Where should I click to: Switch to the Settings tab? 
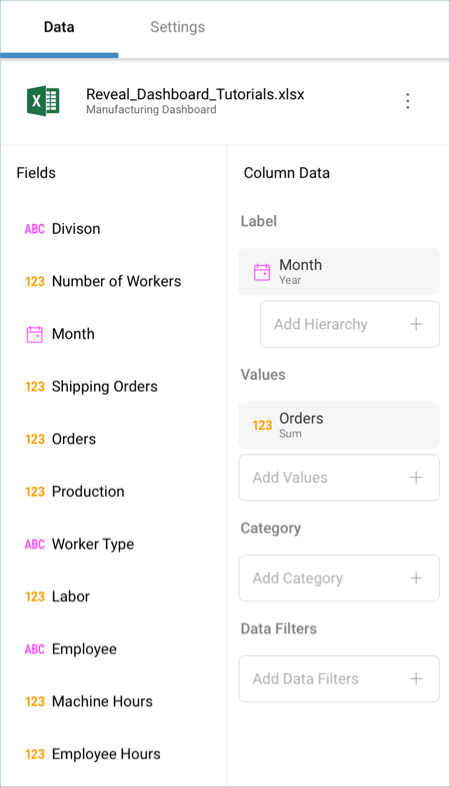[x=178, y=27]
